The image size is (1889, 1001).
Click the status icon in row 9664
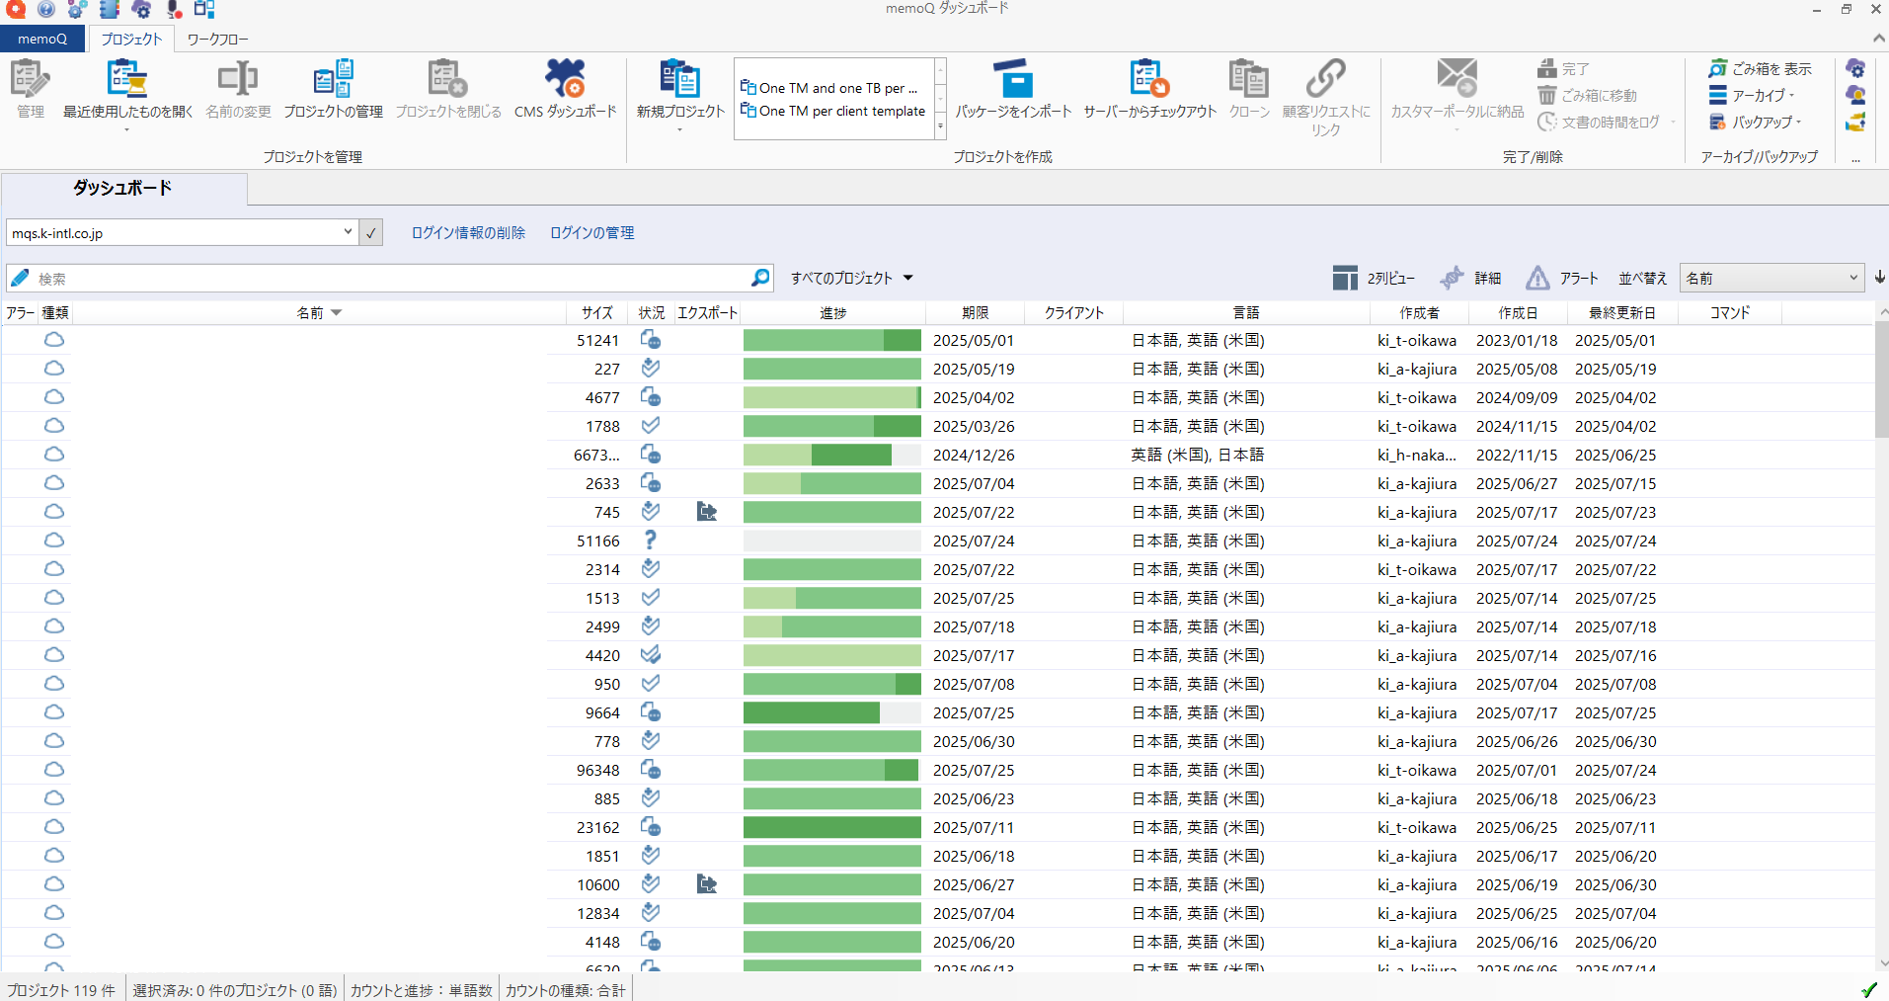[650, 713]
